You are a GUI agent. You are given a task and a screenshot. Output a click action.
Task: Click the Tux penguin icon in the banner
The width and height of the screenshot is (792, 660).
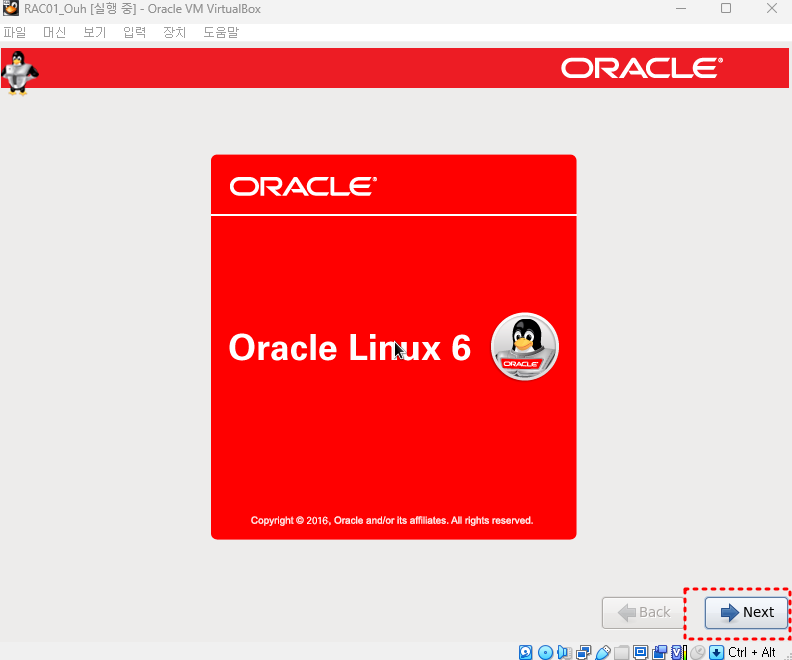[x=19, y=73]
